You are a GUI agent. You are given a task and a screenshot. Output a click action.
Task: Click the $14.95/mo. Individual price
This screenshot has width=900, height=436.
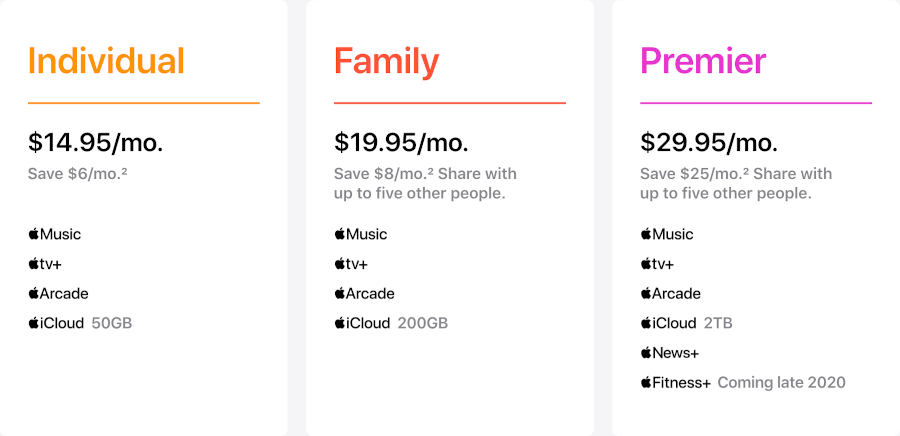(x=96, y=142)
